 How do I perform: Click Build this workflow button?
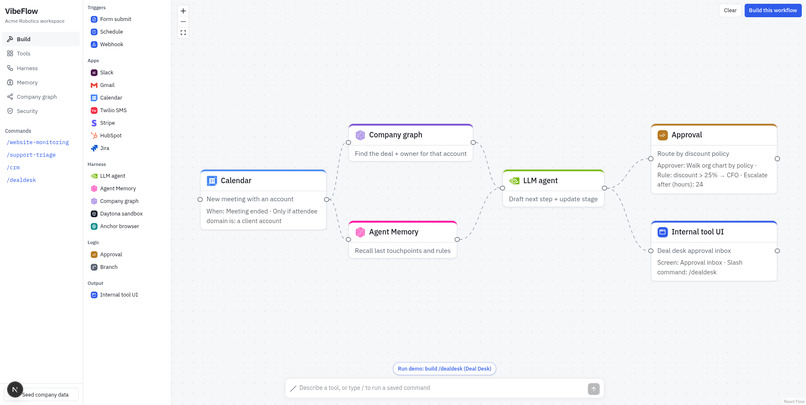pos(773,10)
